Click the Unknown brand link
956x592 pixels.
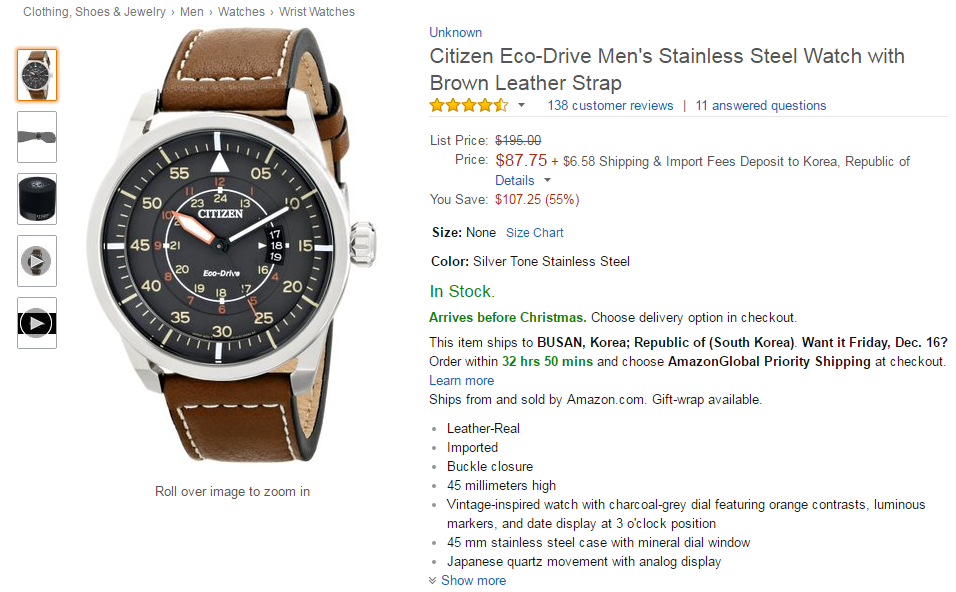point(455,32)
